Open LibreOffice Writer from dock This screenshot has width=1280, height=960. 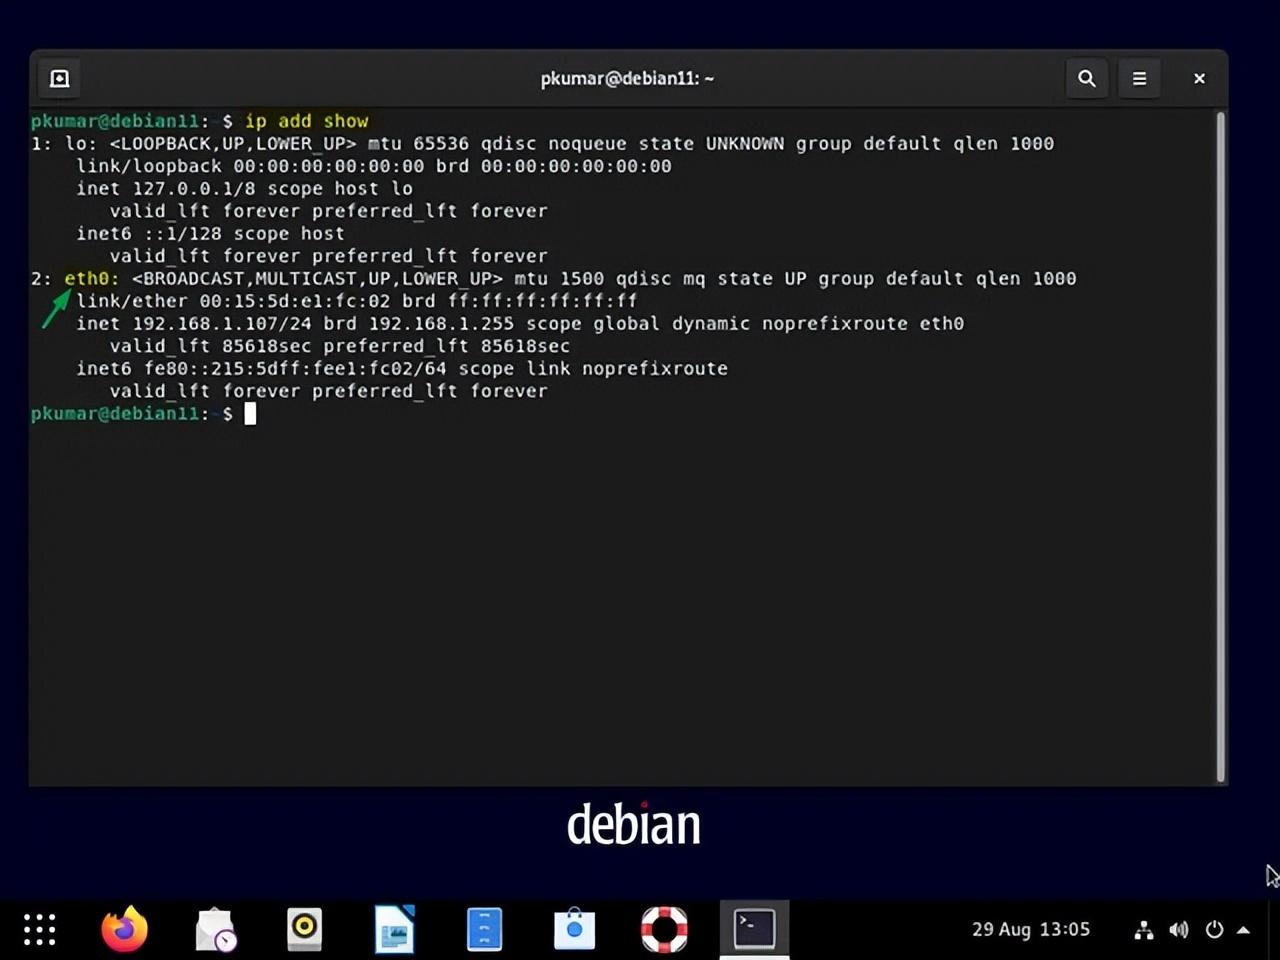pos(394,929)
